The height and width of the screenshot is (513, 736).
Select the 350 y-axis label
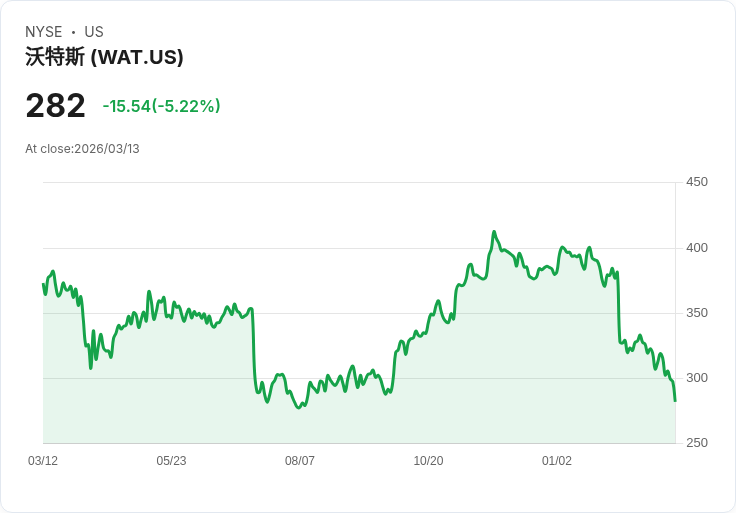coord(696,313)
